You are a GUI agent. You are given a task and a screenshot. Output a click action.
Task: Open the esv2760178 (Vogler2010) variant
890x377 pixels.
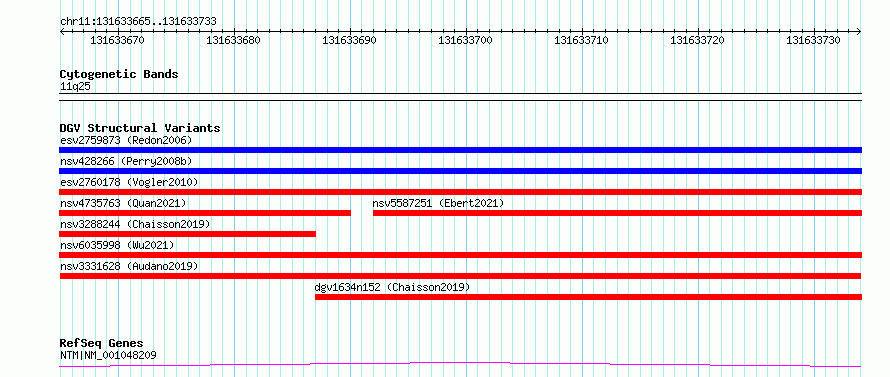click(x=129, y=182)
